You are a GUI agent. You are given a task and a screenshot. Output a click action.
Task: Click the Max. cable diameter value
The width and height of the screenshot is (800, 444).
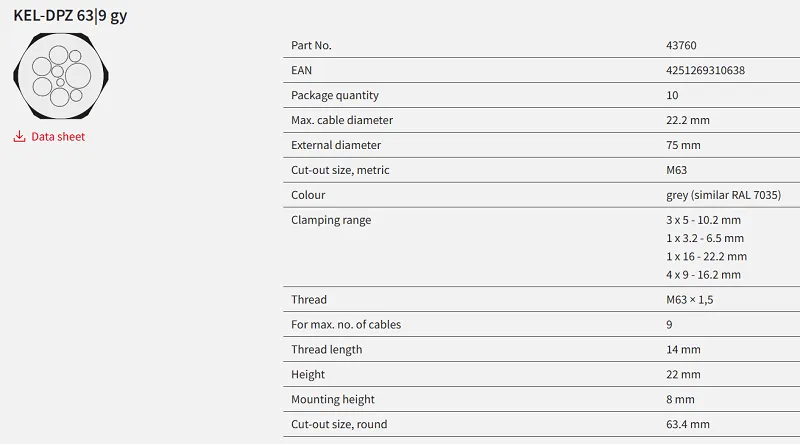pyautogui.click(x=688, y=120)
